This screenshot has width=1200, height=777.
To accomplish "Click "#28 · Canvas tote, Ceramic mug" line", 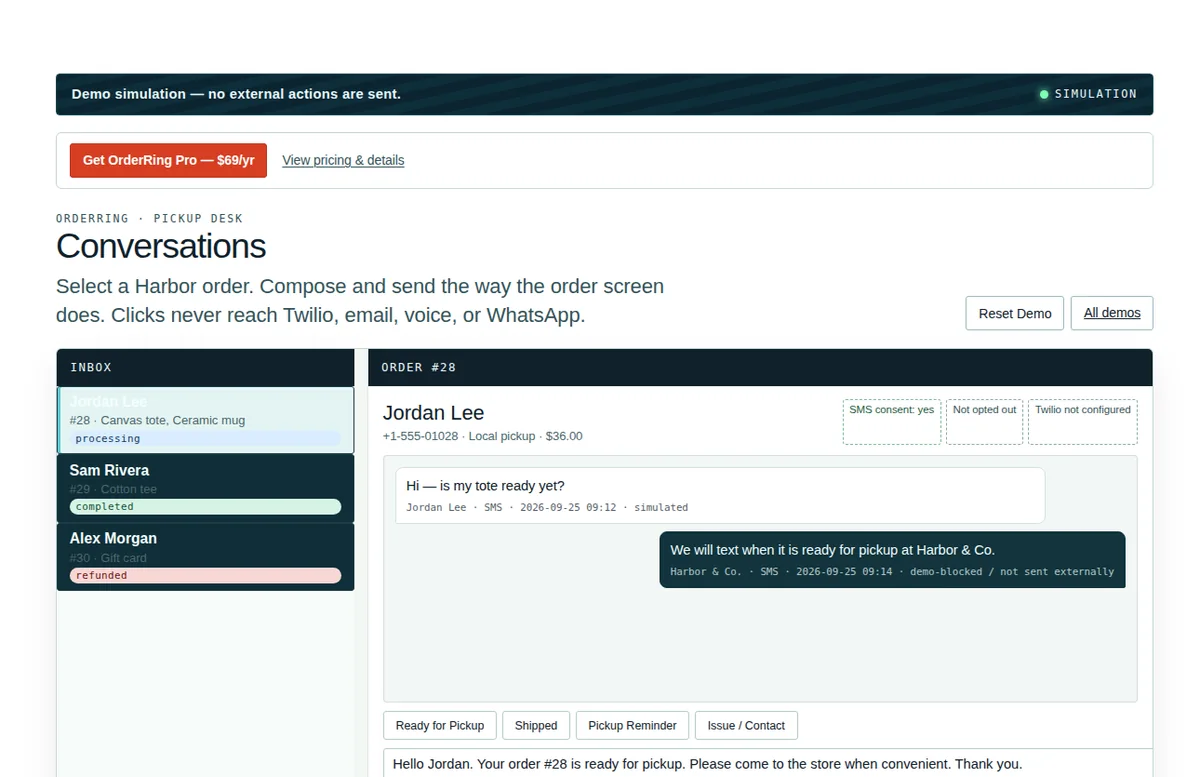I will 157,420.
